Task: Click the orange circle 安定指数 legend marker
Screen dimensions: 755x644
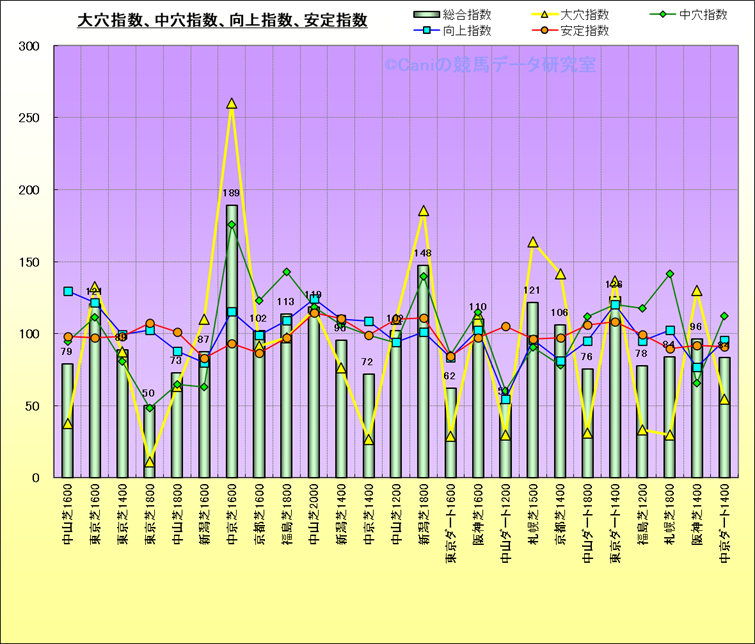Action: (x=544, y=31)
